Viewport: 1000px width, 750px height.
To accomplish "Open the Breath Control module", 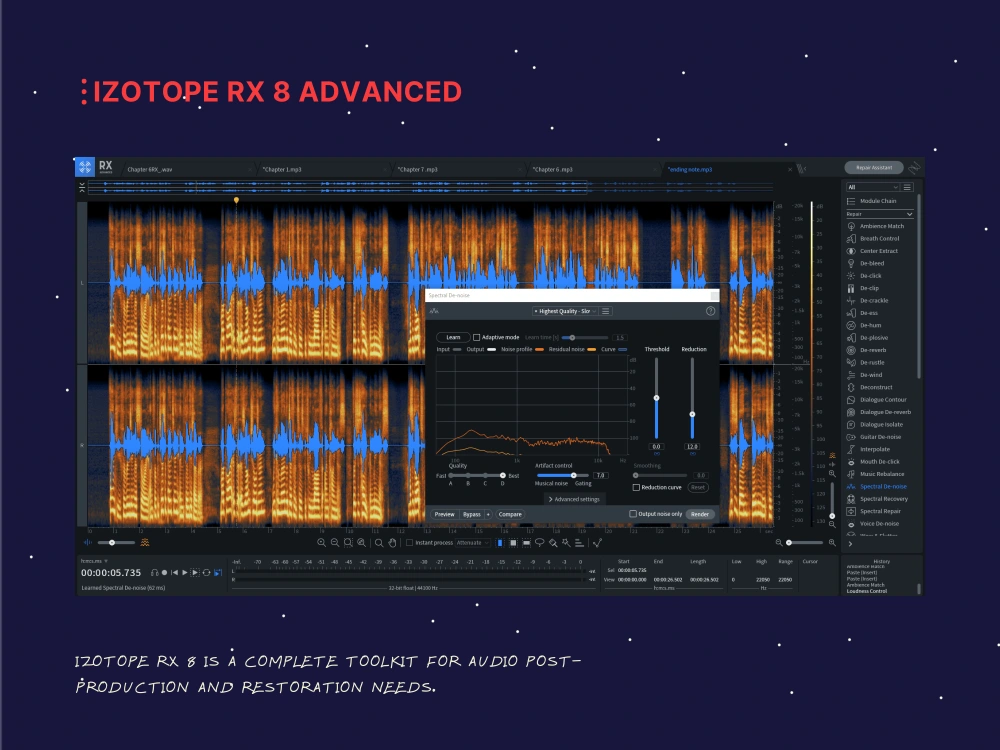I will click(872, 239).
